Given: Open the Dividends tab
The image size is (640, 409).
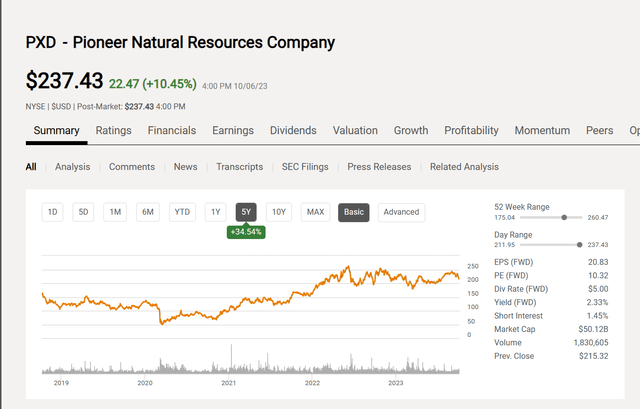Looking at the screenshot, I should pyautogui.click(x=293, y=131).
